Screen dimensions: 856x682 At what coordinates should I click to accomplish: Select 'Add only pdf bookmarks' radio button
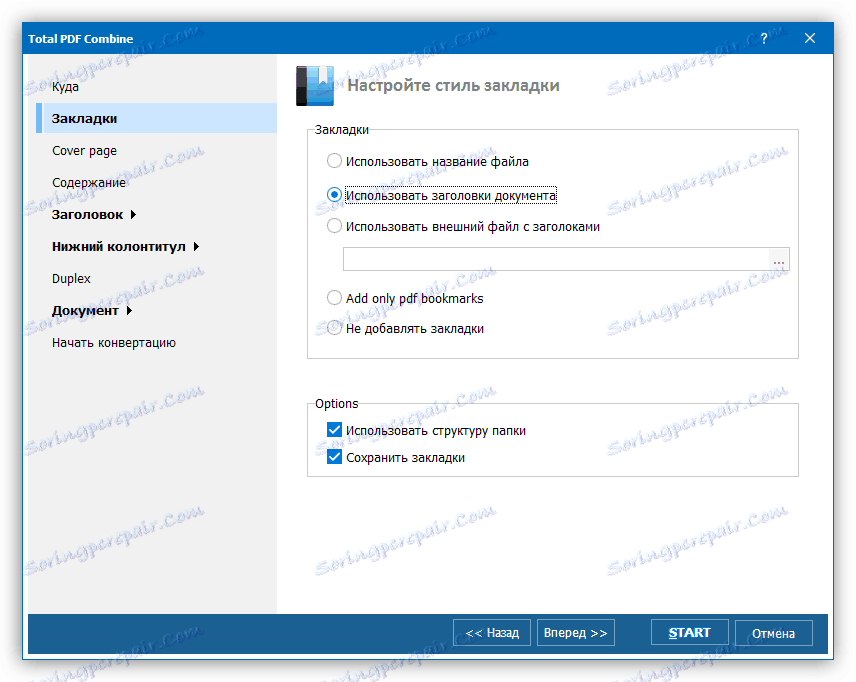334,298
